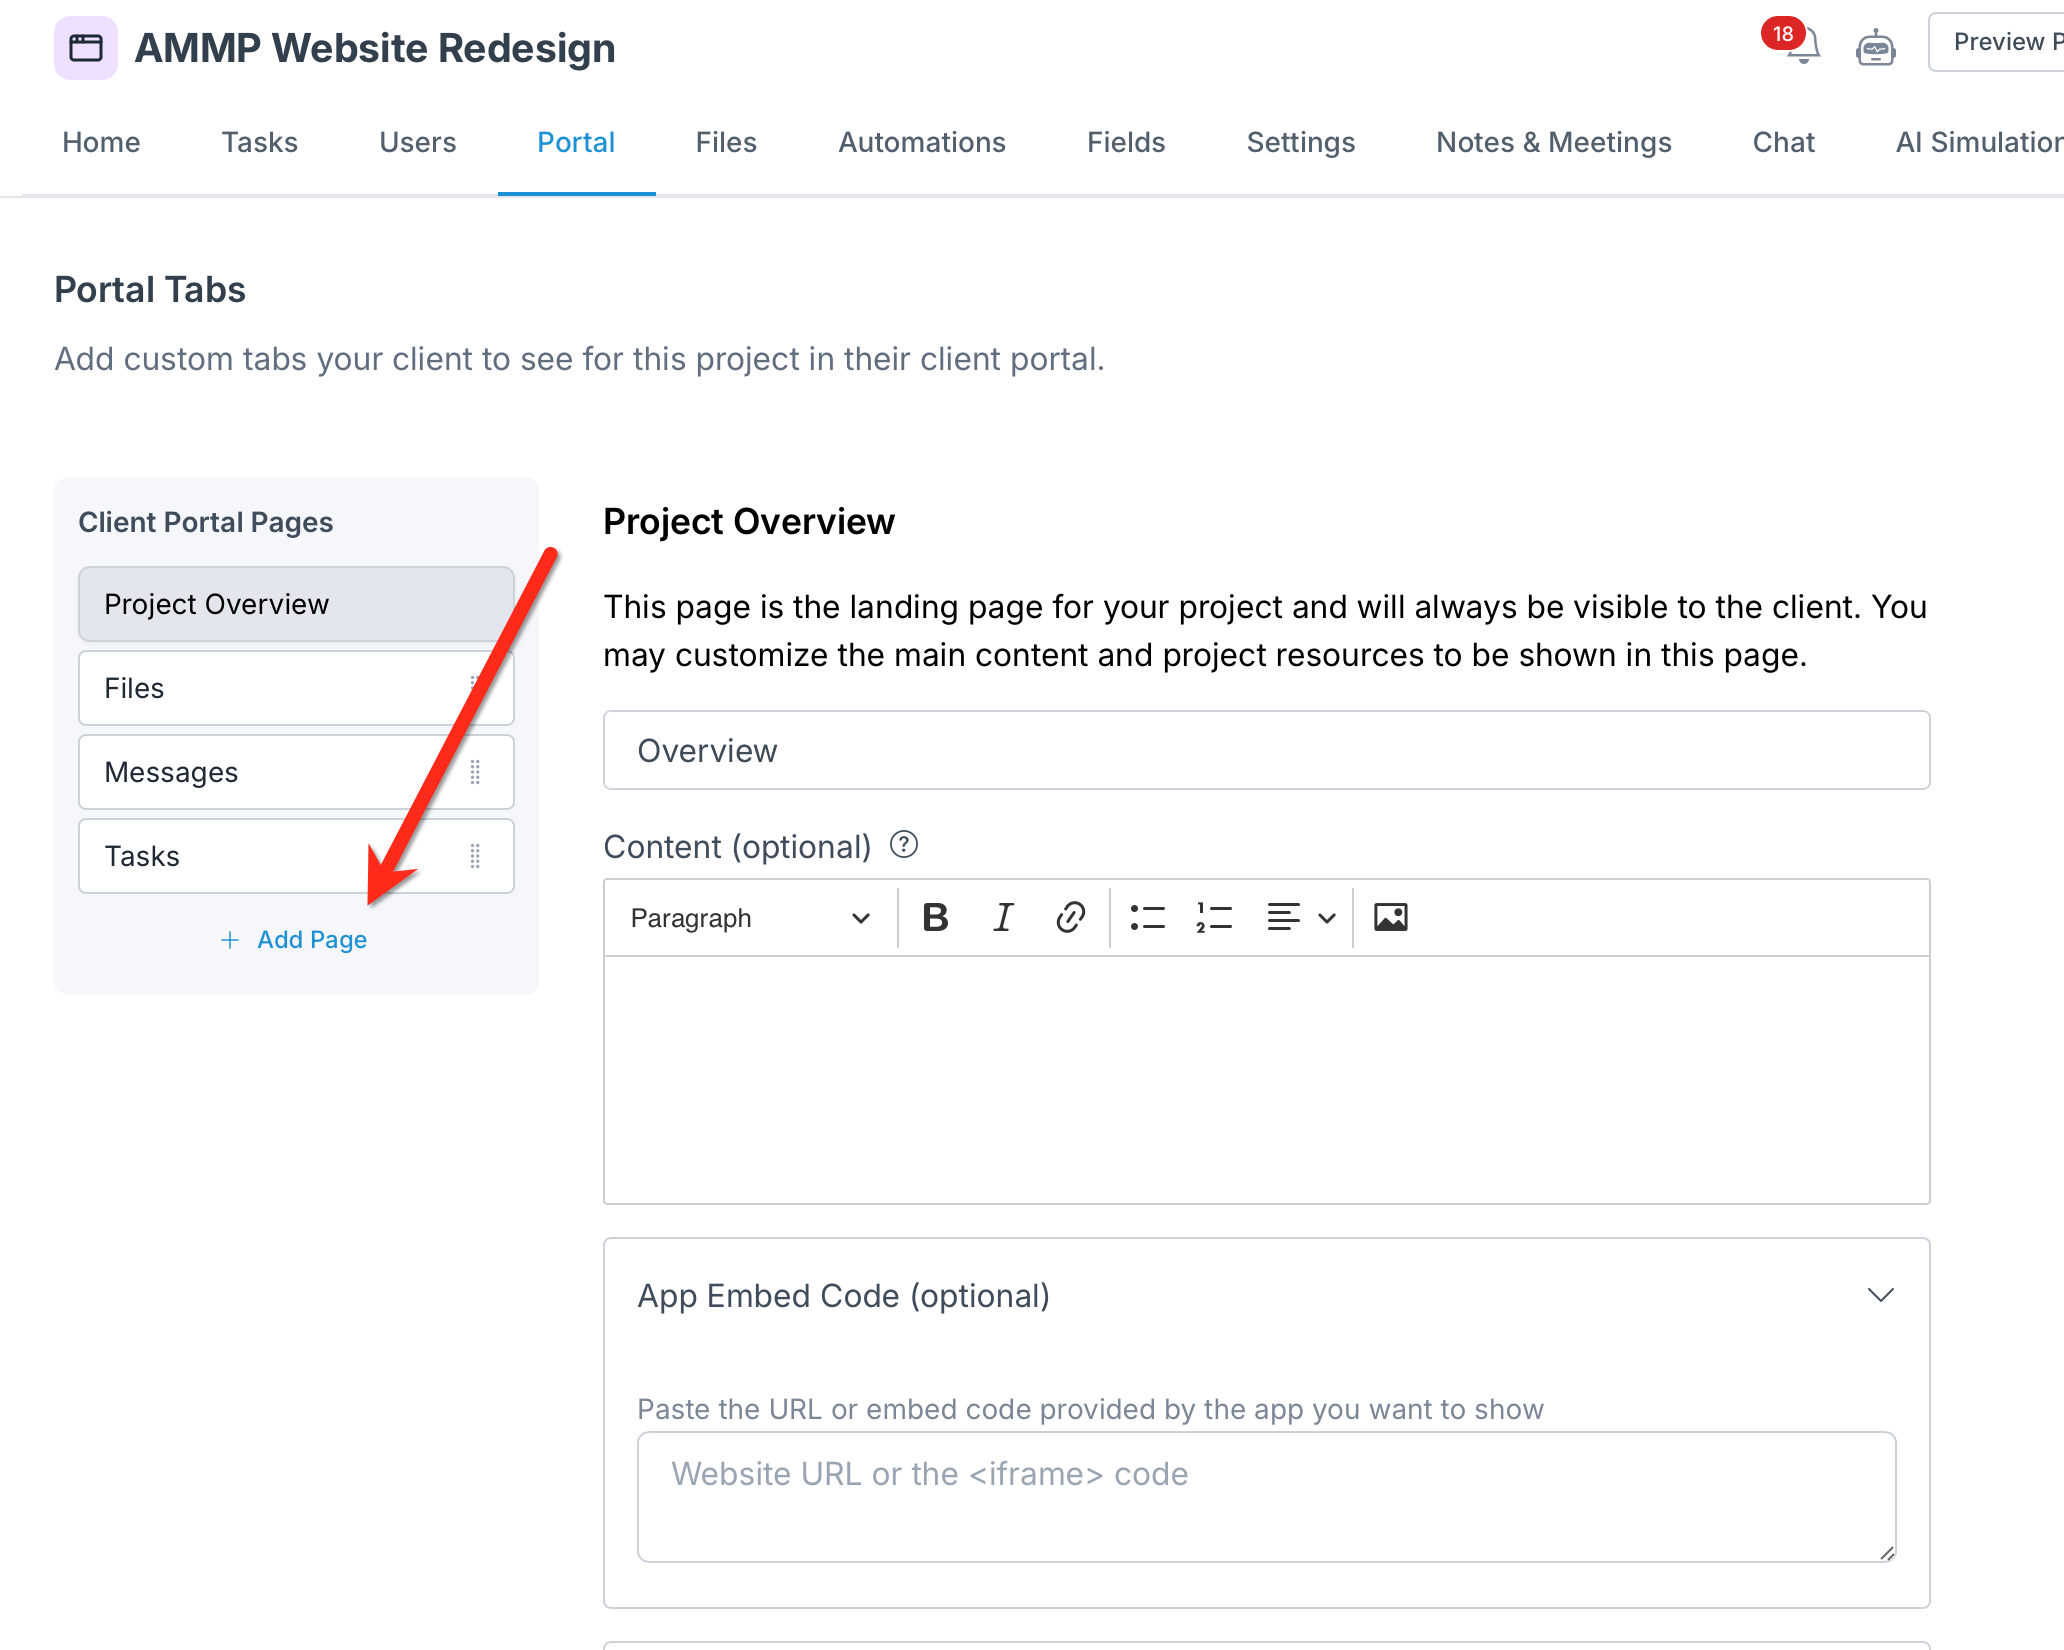Viewport: 2064px width, 1650px height.
Task: Click the bulleted list icon
Action: tap(1147, 917)
